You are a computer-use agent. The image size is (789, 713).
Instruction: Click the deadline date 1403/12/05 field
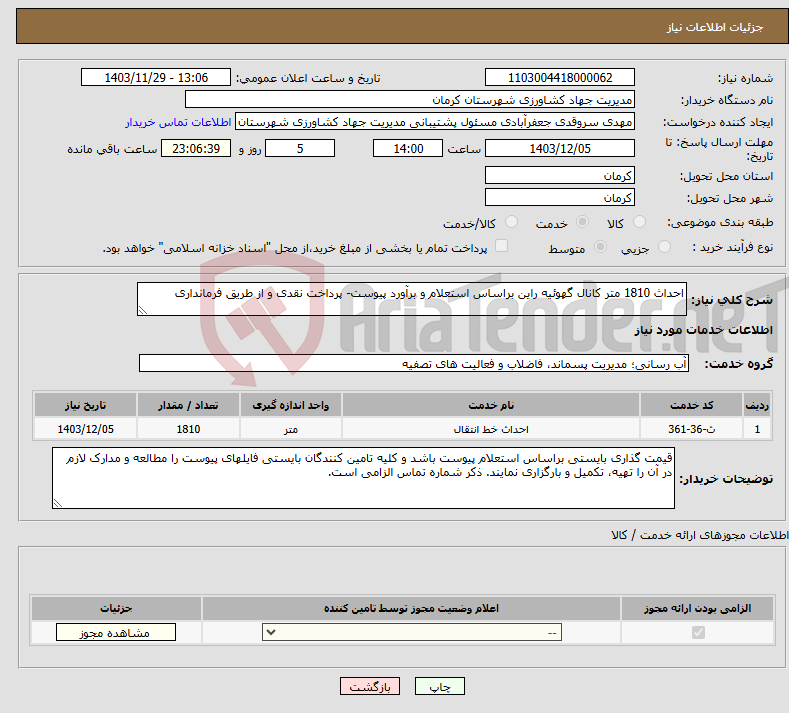(560, 148)
